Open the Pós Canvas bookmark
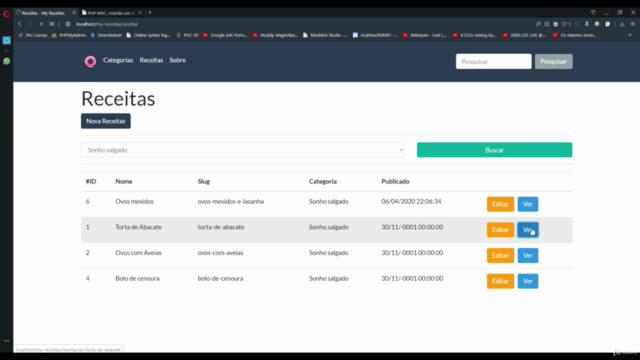Screen dimensions: 640x360 (x=33, y=35)
